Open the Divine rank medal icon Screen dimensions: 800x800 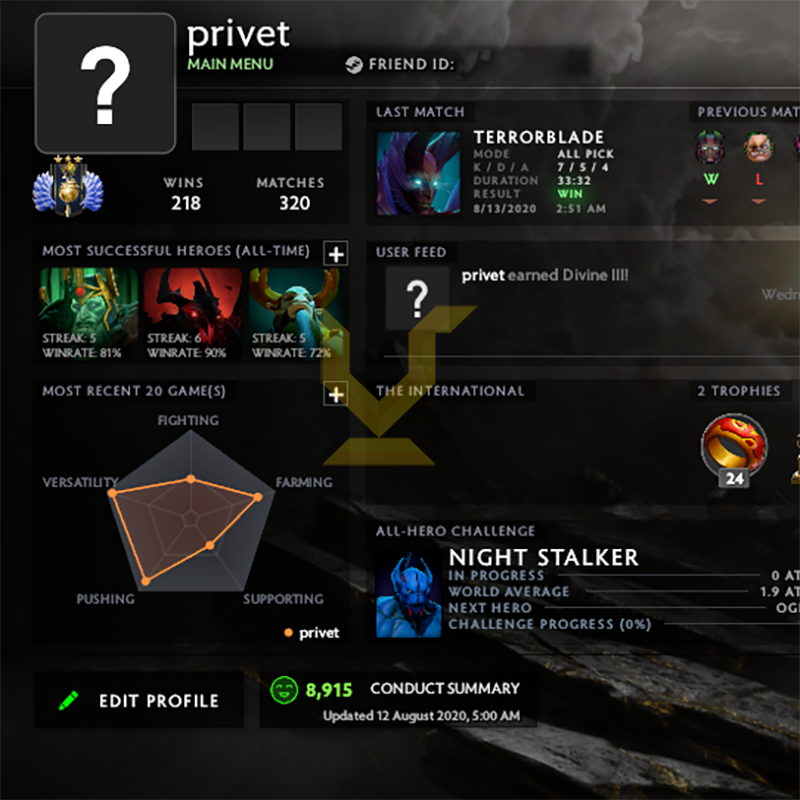[68, 186]
